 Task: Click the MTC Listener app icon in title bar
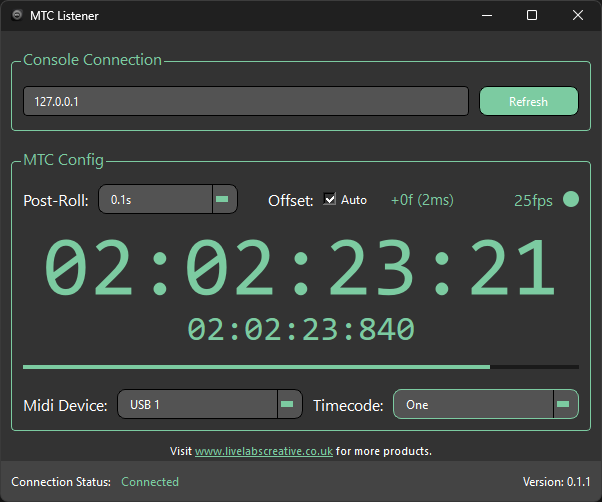tap(16, 16)
